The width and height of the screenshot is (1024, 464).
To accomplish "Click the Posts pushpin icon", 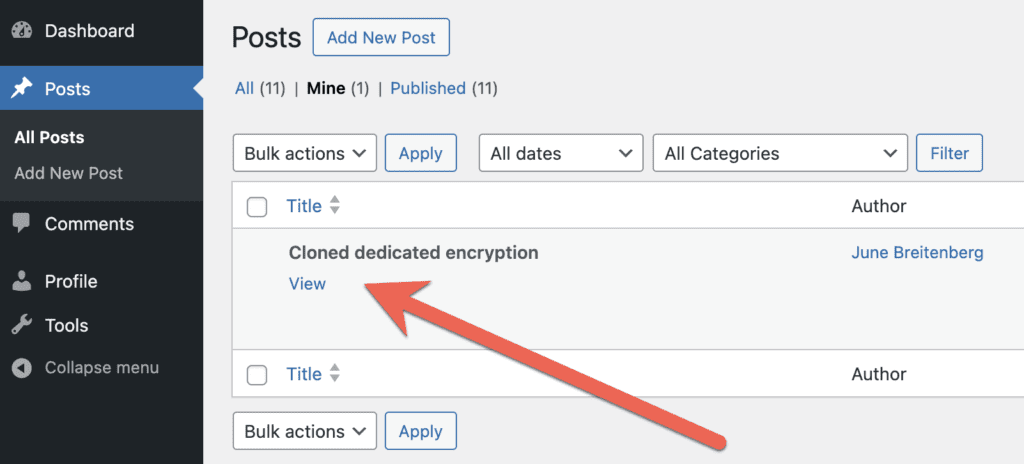I will click(22, 89).
